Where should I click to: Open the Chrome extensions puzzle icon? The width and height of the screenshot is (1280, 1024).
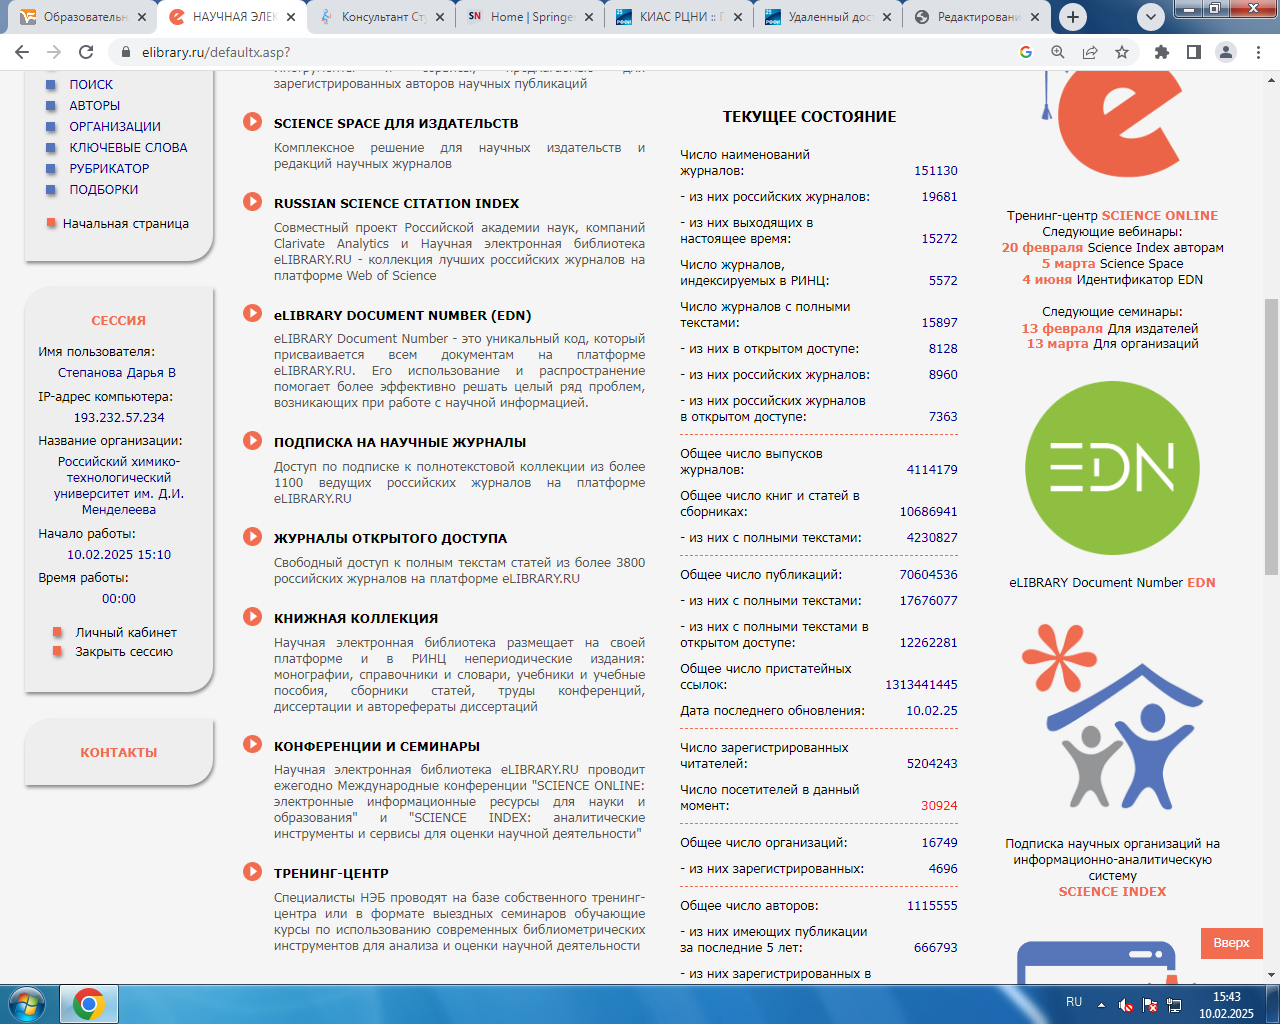1161,52
